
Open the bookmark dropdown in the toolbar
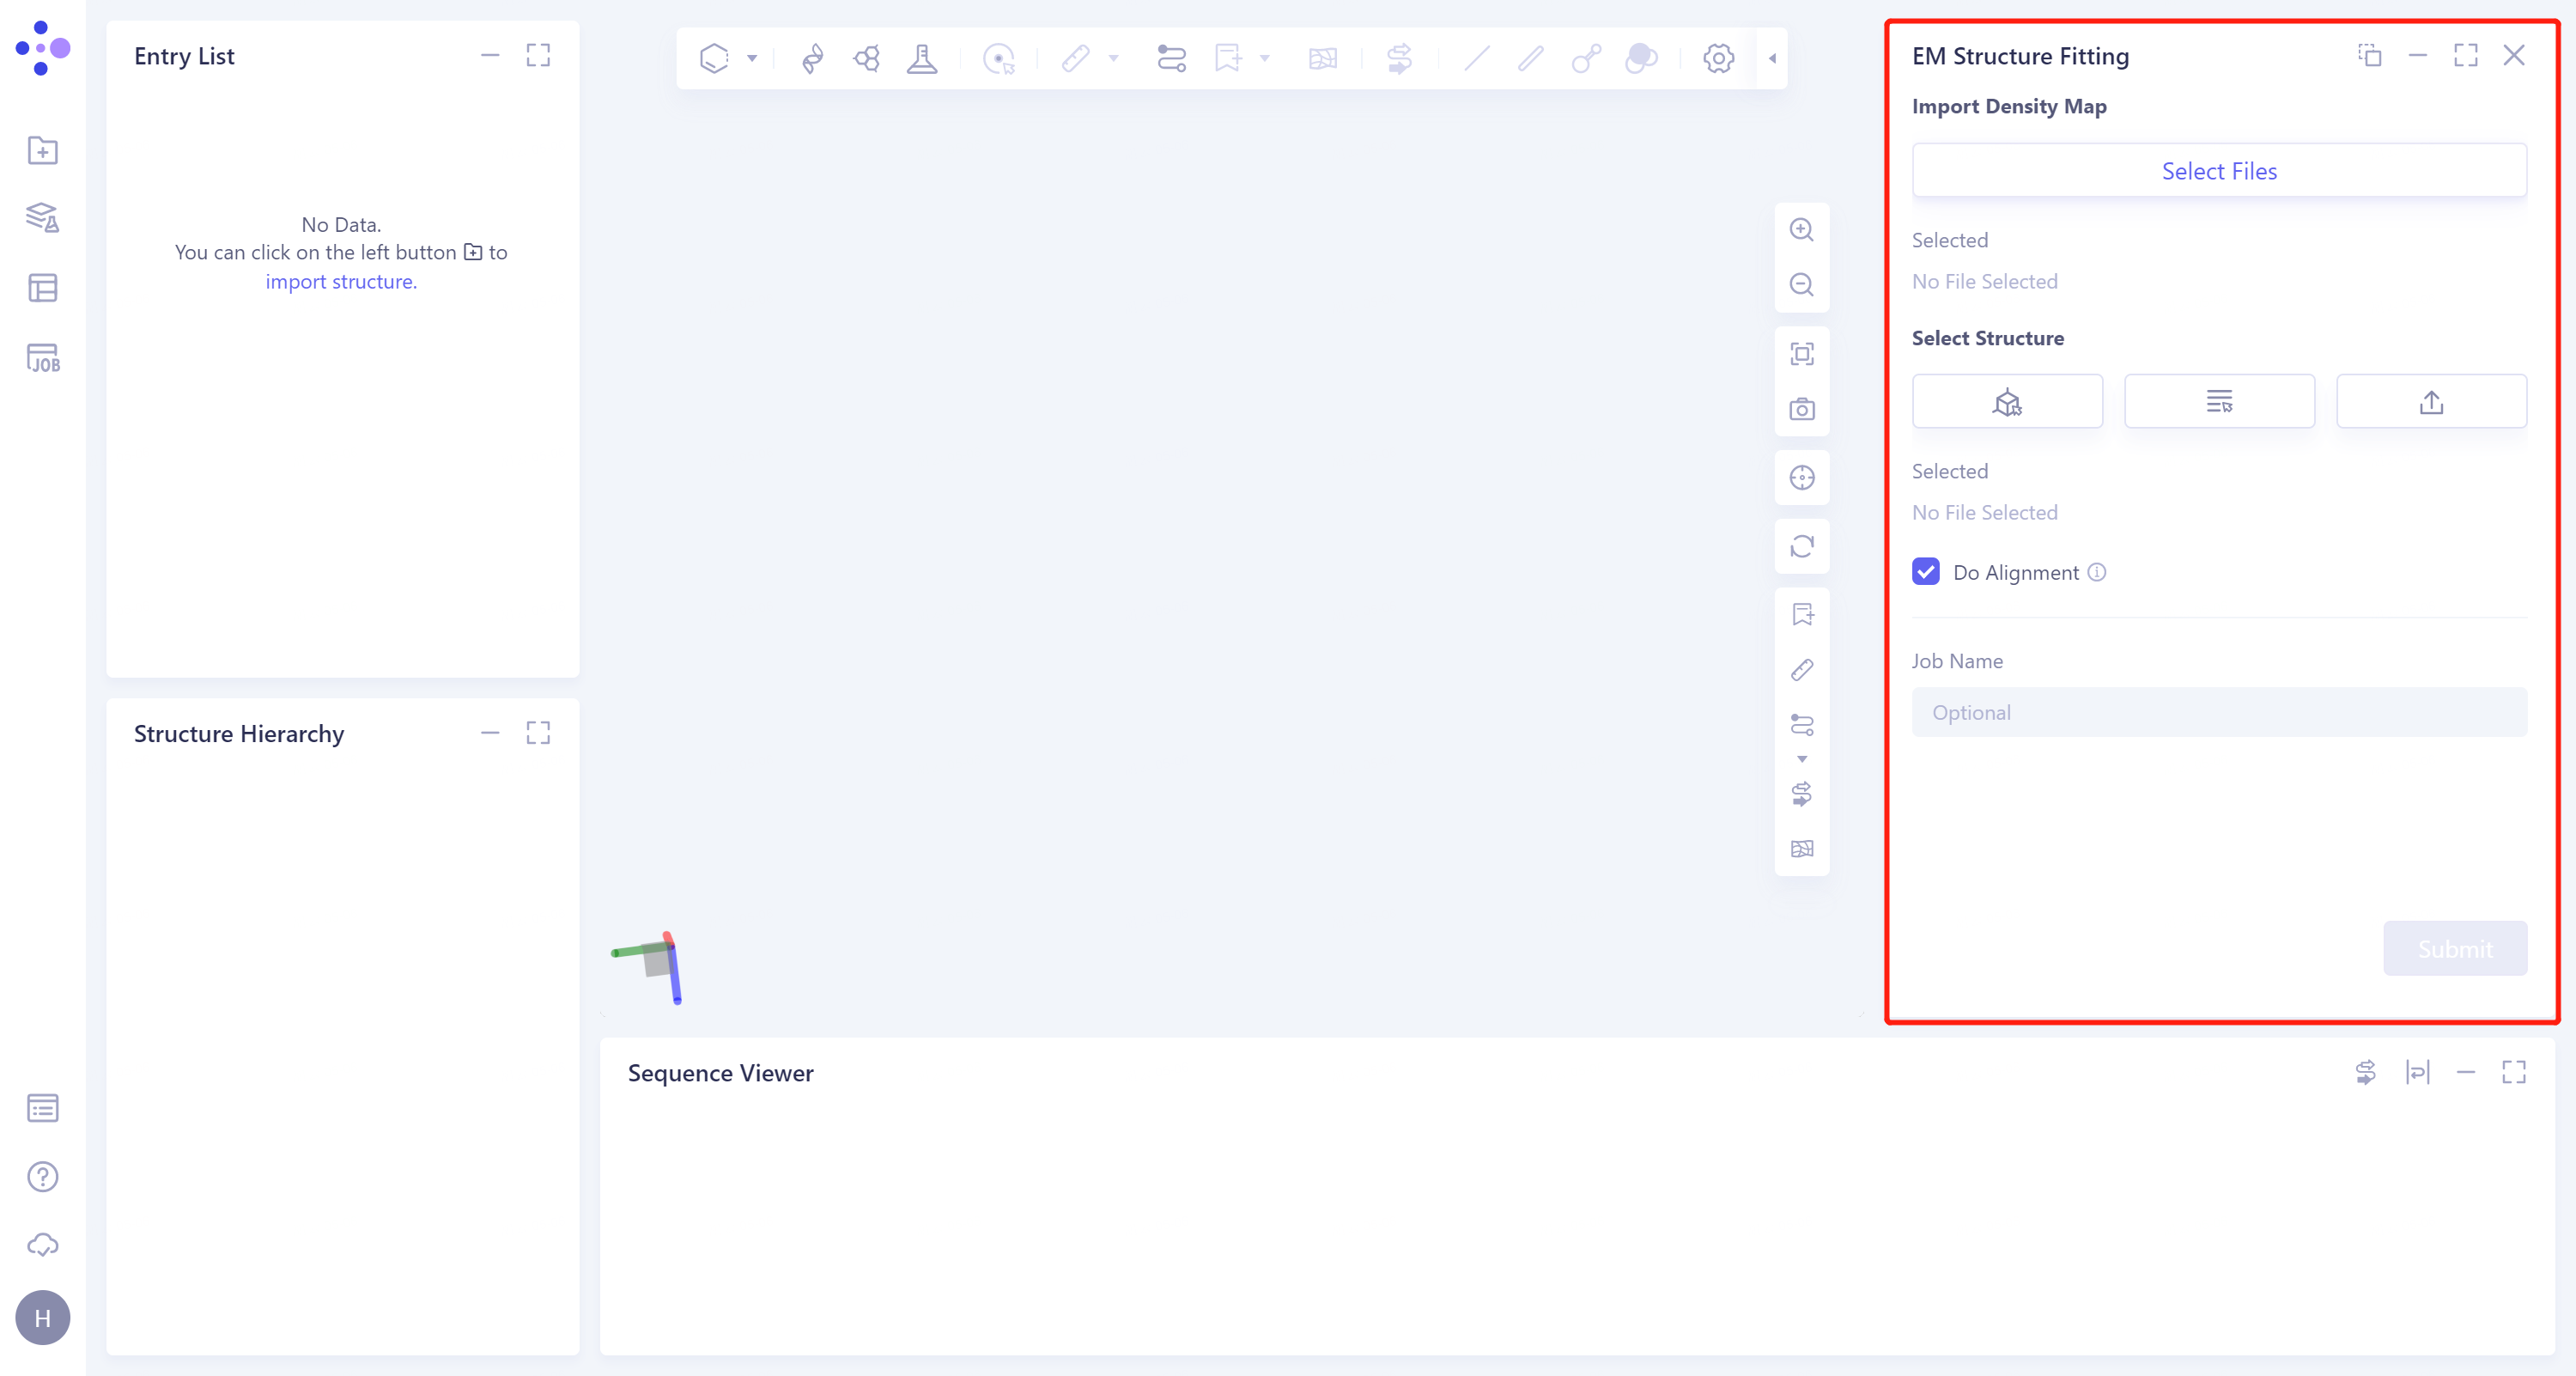tap(1264, 58)
